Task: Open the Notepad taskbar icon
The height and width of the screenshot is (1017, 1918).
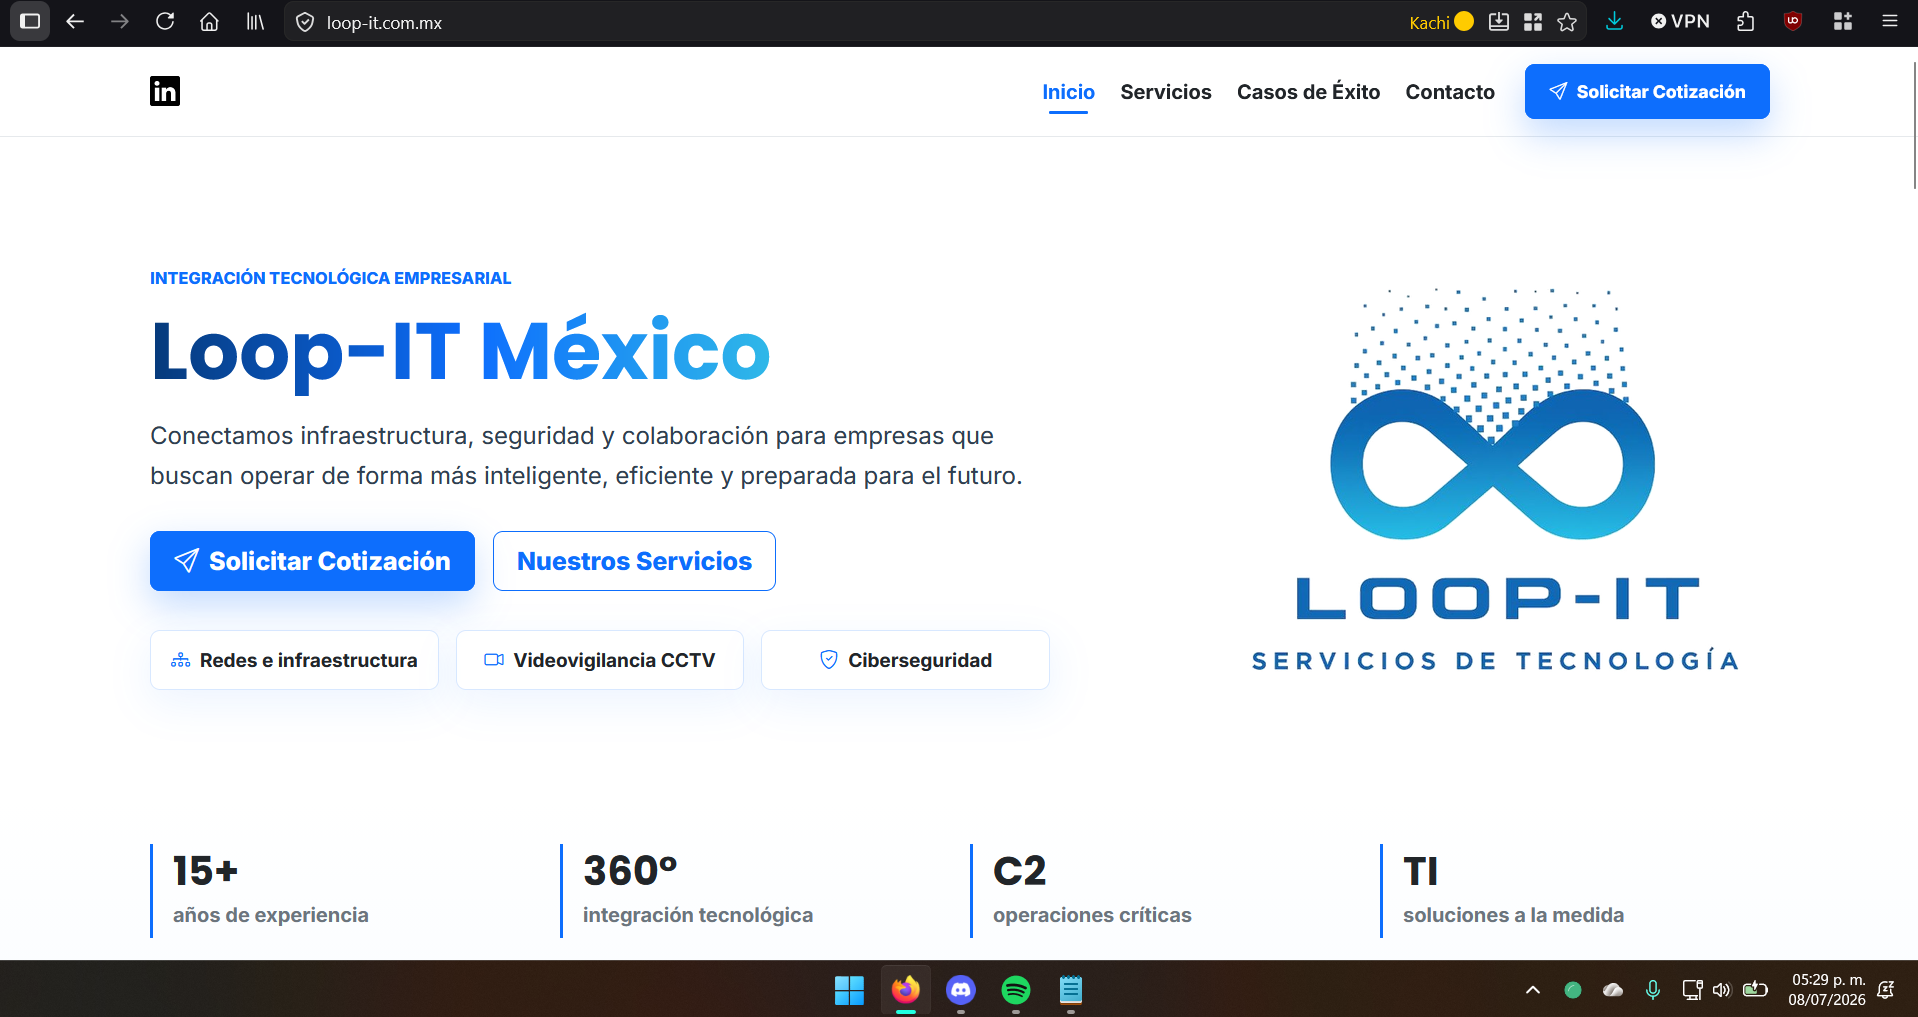Action: click(x=1071, y=990)
